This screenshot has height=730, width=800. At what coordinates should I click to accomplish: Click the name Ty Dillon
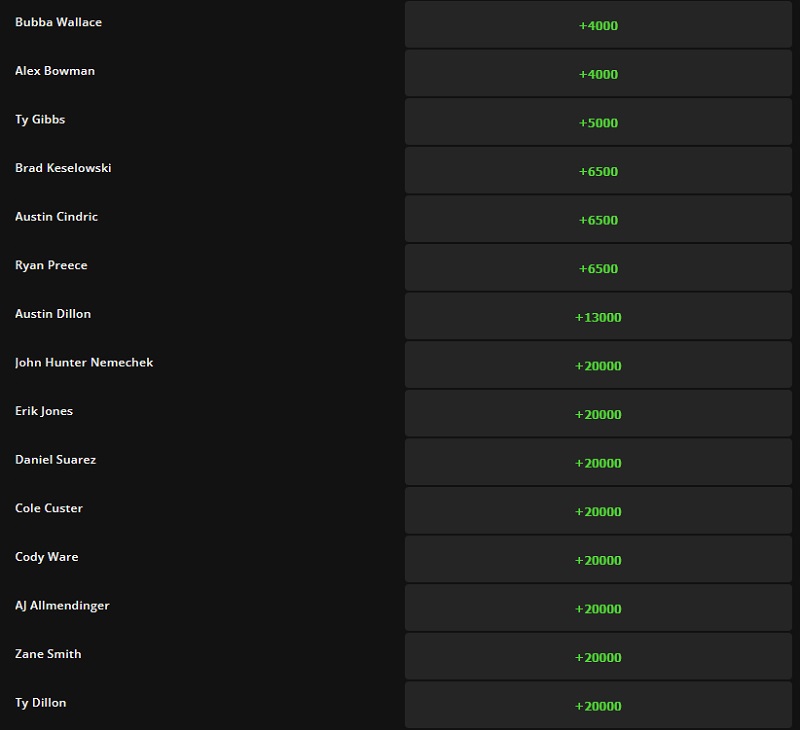(x=40, y=703)
